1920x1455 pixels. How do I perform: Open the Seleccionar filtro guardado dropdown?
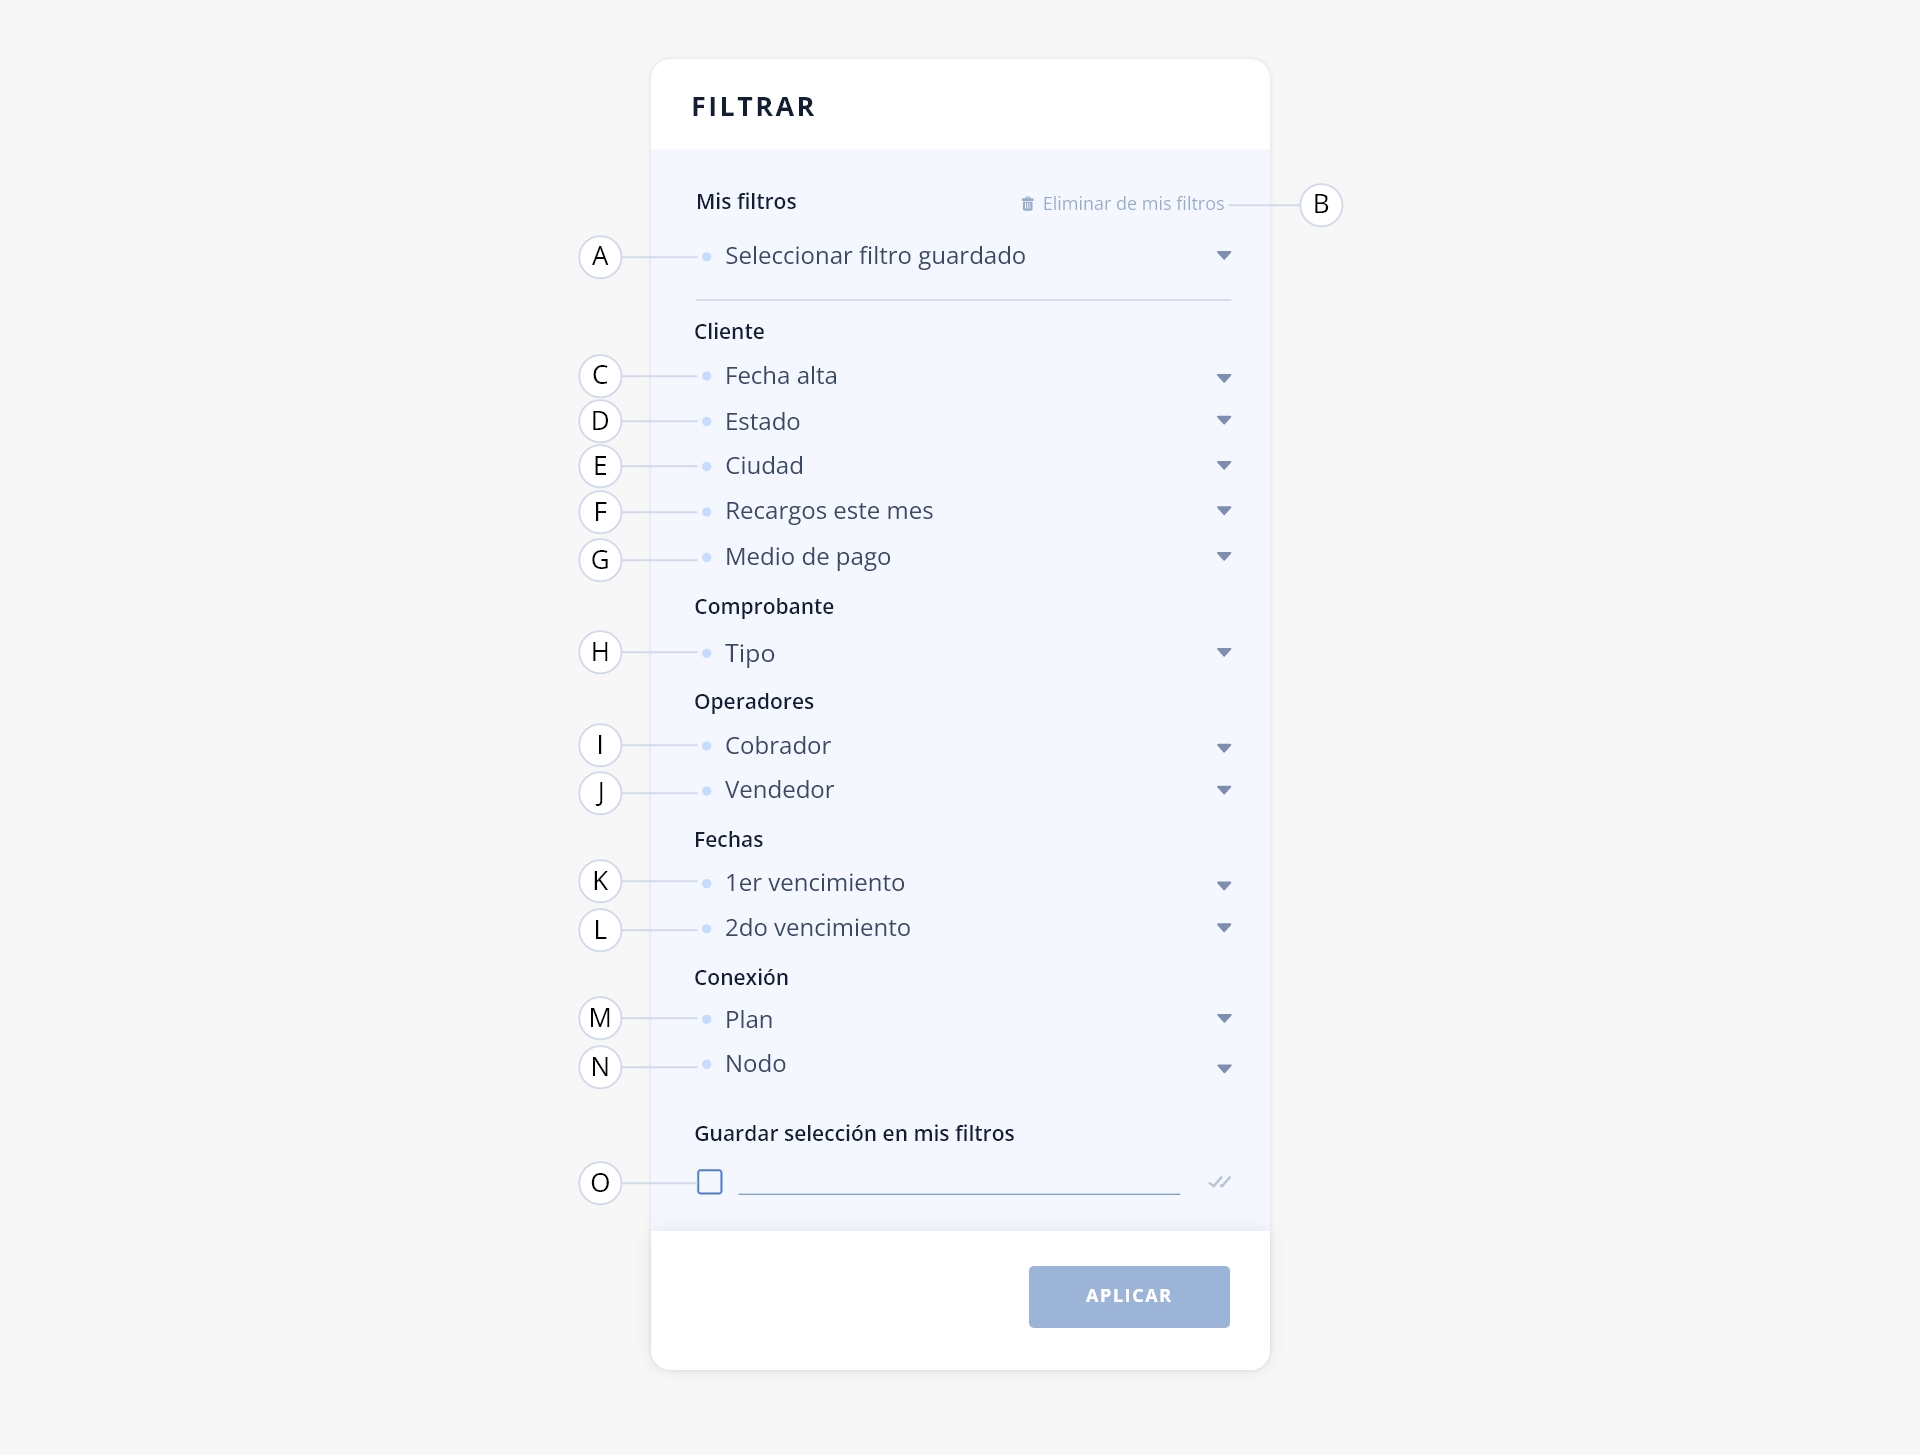pyautogui.click(x=963, y=256)
